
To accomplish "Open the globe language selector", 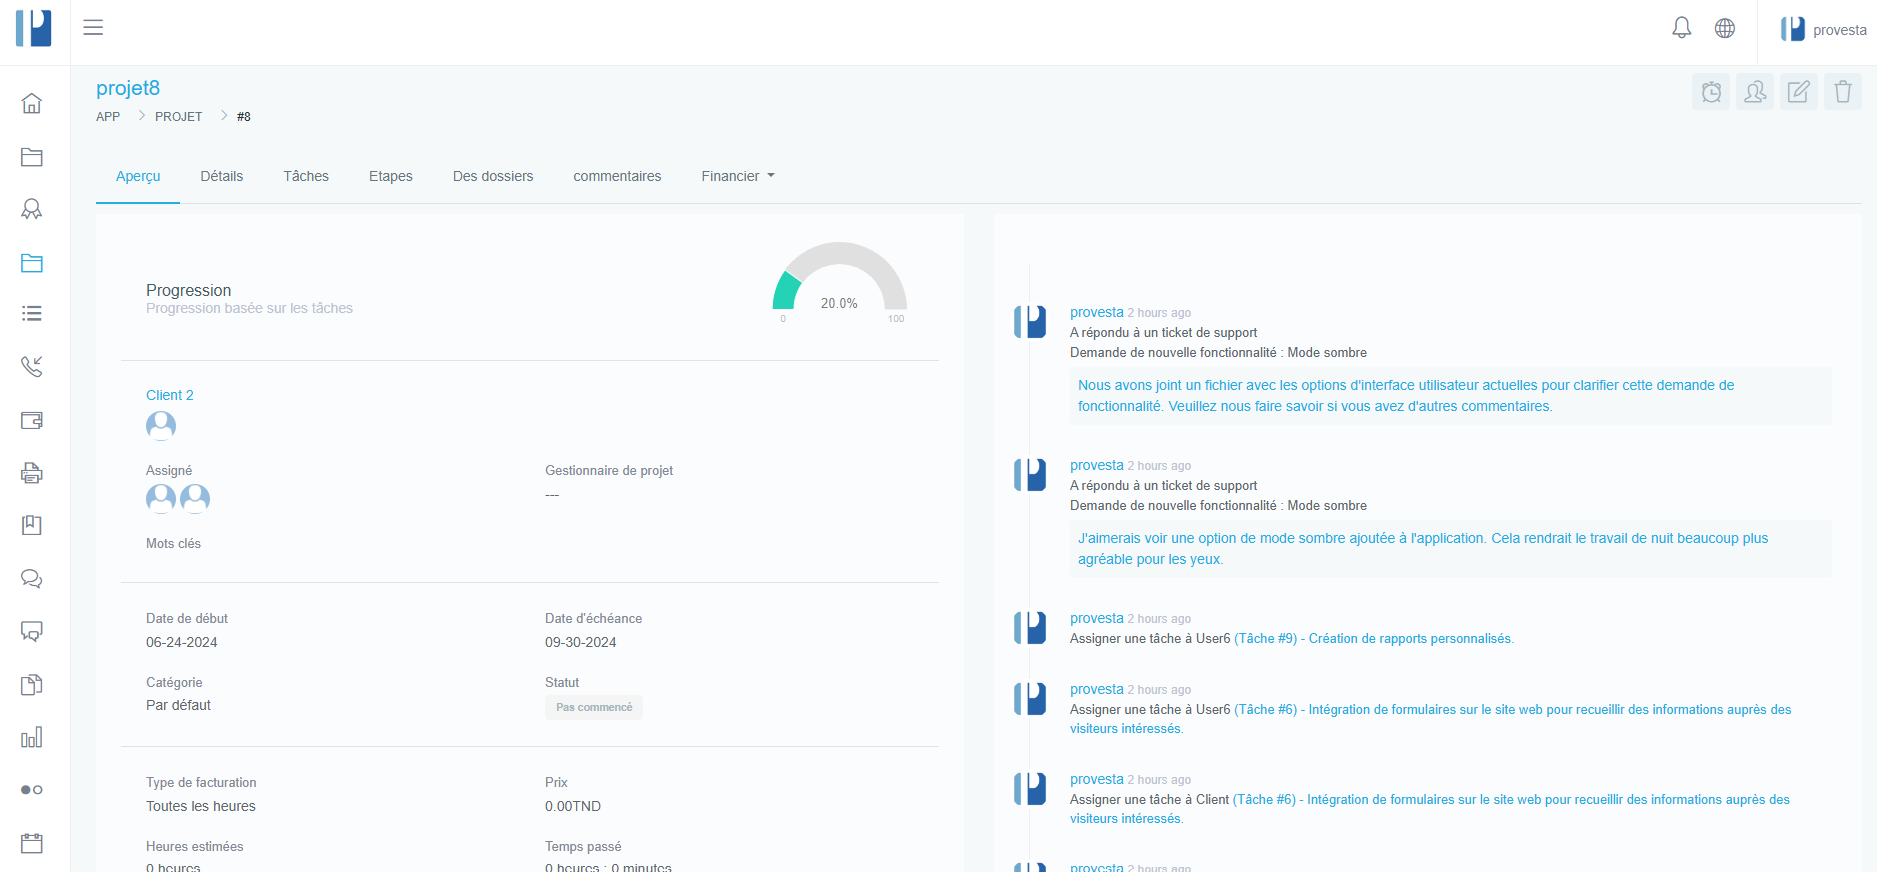I will click(1725, 28).
